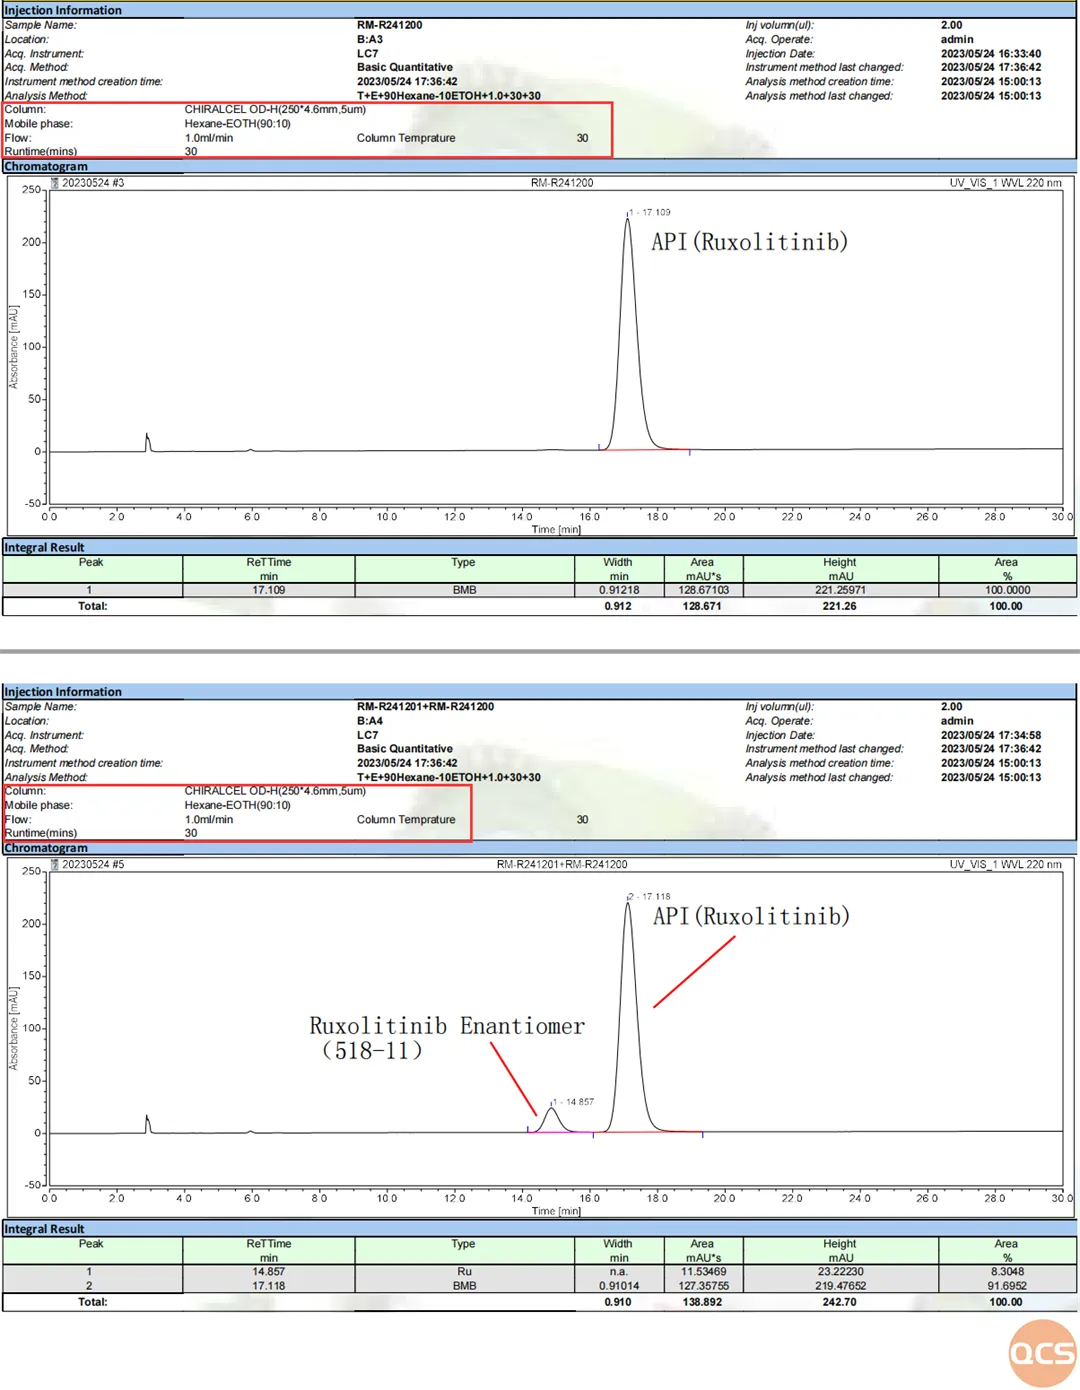The height and width of the screenshot is (1390, 1080).
Task: Click the total width value 0.910
Action: click(x=618, y=1302)
